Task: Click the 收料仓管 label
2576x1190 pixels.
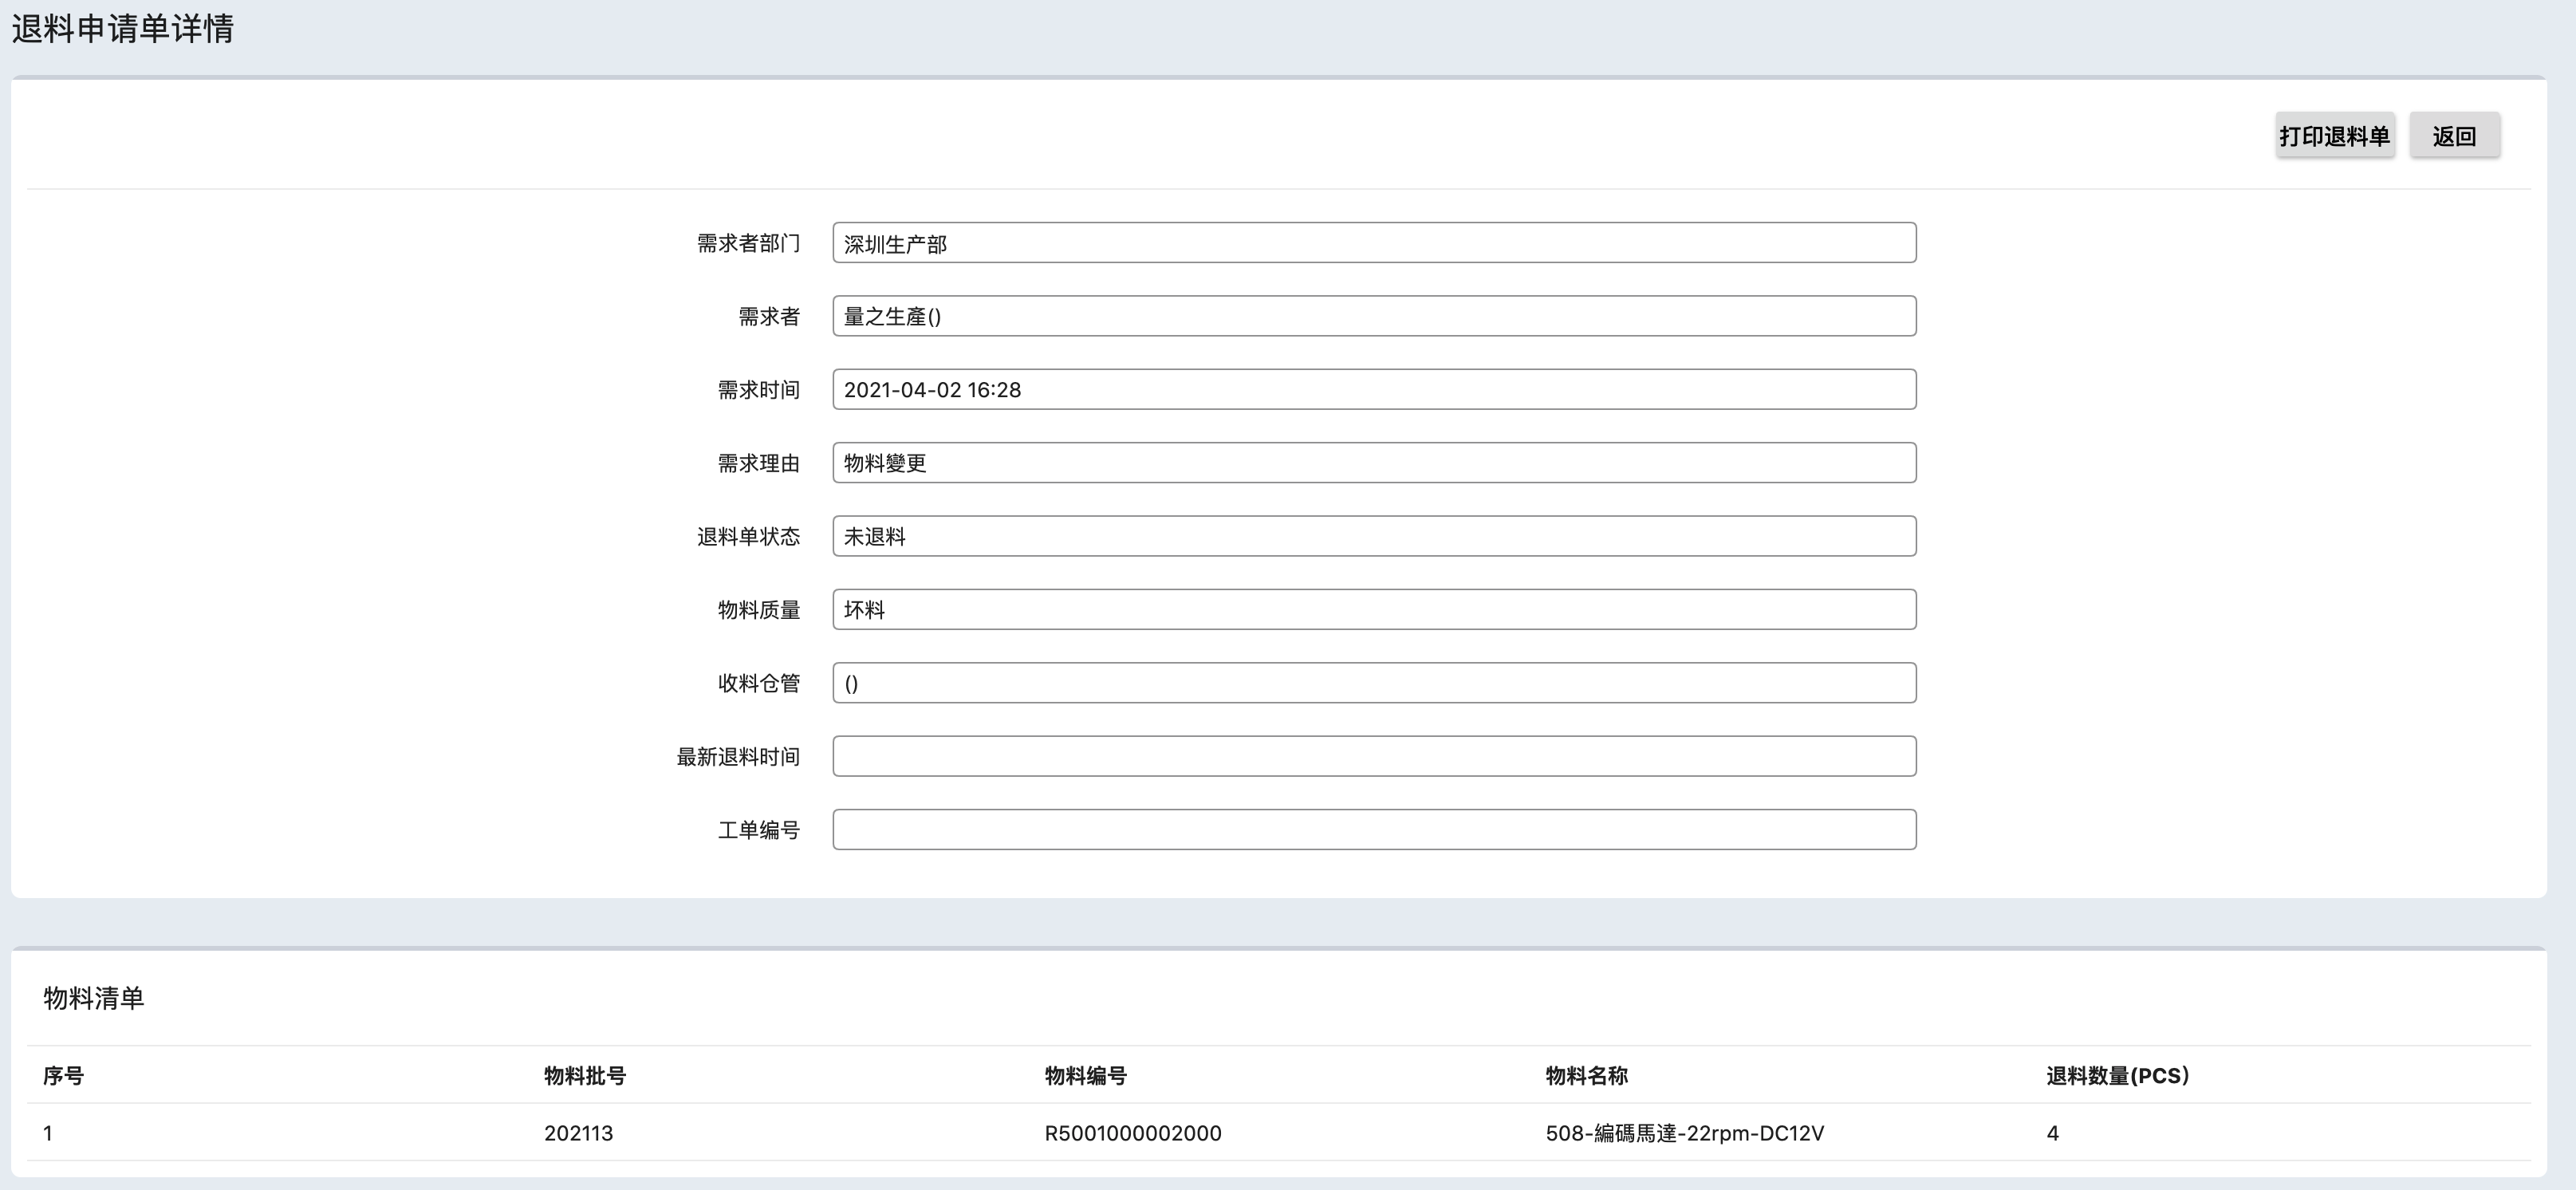Action: point(759,683)
